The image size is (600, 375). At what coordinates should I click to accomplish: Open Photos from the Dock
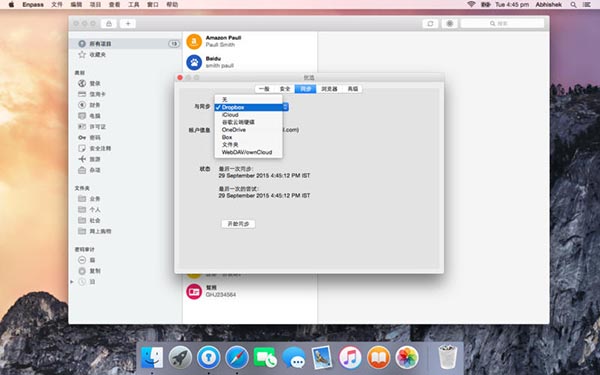tap(407, 357)
